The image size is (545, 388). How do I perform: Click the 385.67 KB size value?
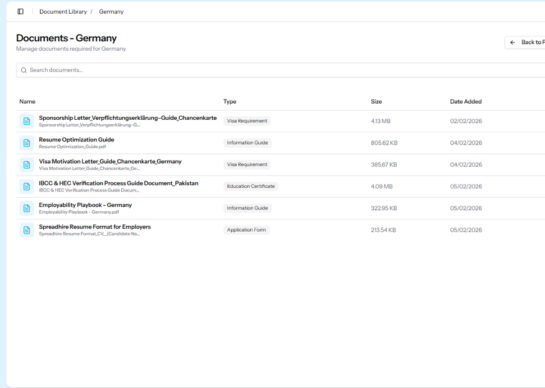click(x=384, y=165)
